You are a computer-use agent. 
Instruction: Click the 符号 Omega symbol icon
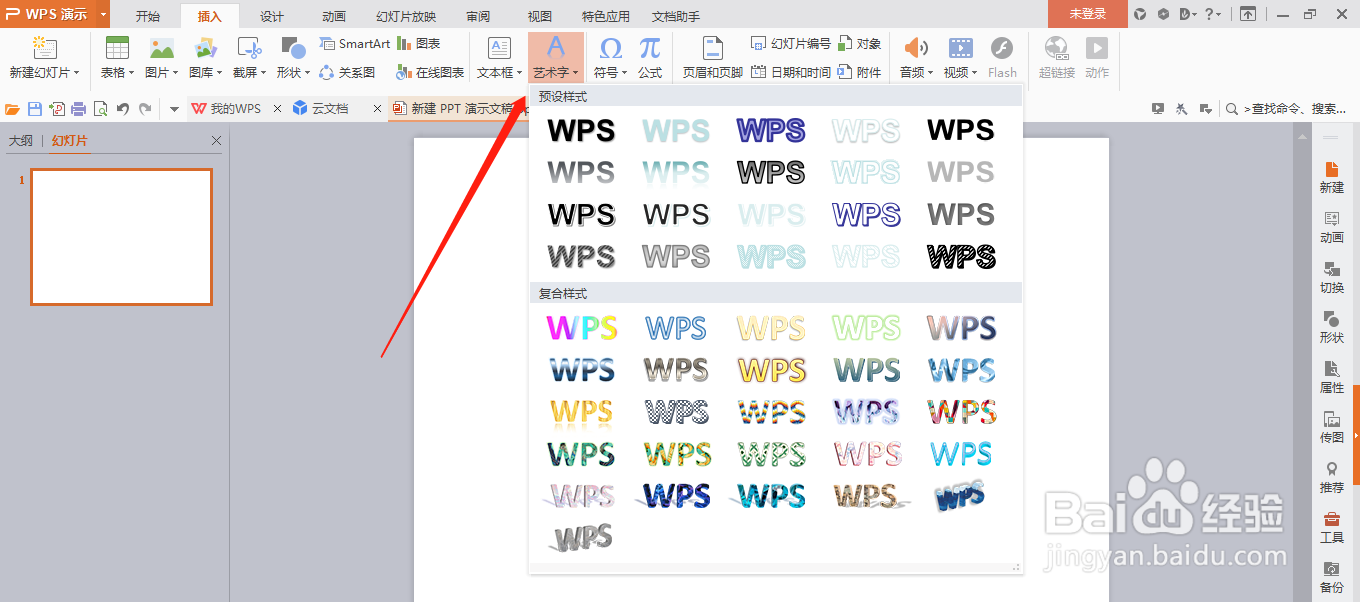(609, 49)
